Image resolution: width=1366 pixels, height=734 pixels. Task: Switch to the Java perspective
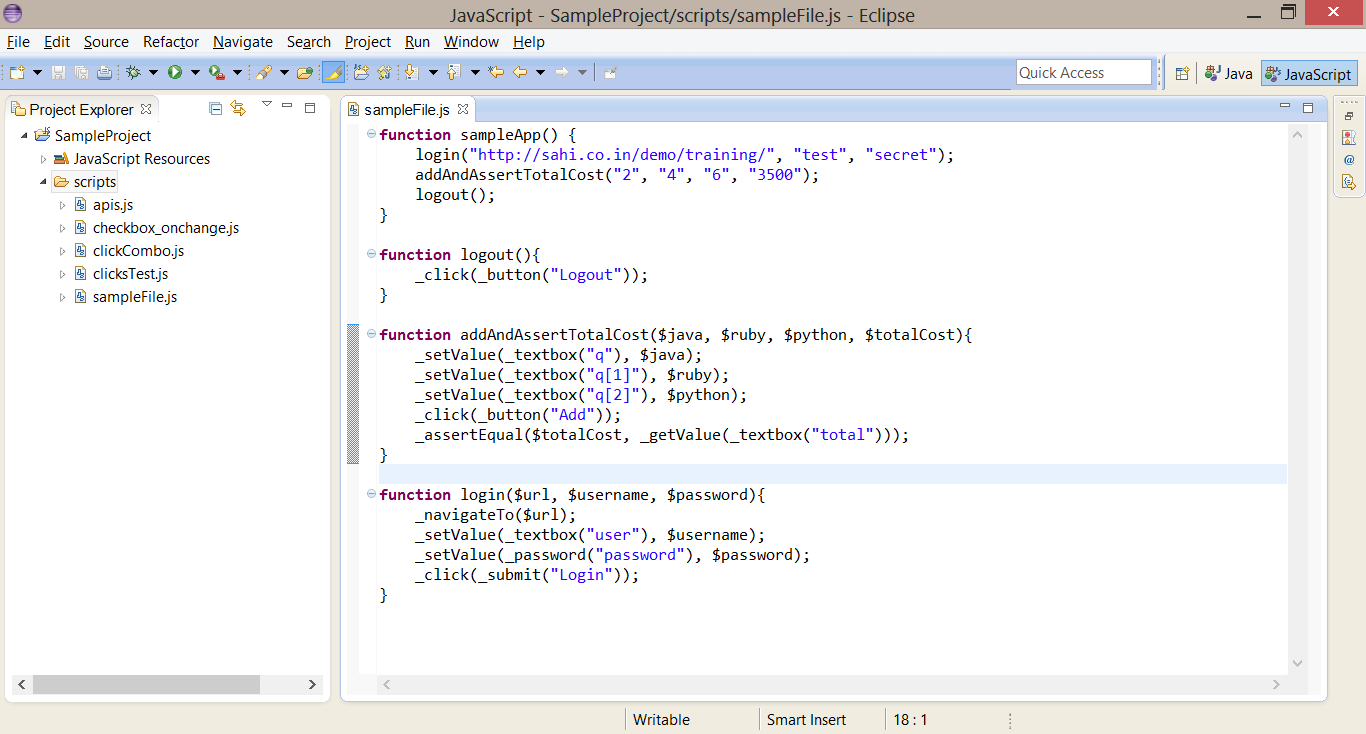1228,73
